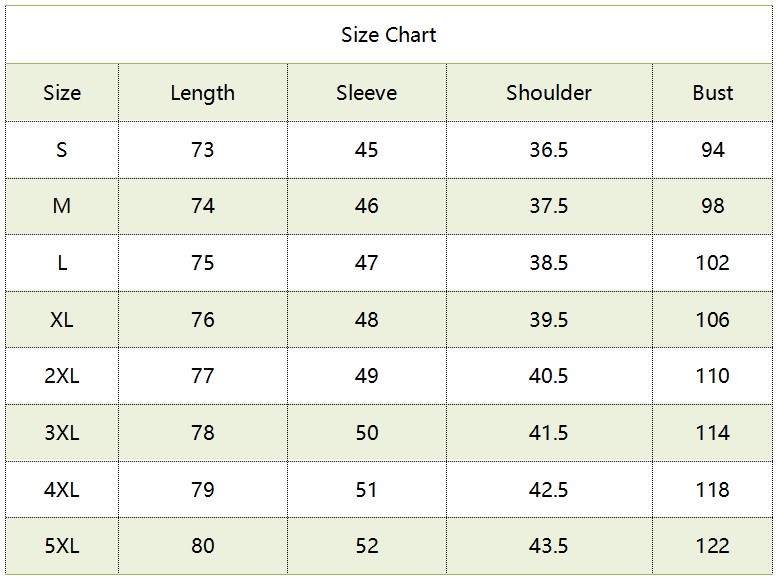Image resolution: width=777 pixels, height=579 pixels.
Task: Click bust value 106
Action: point(712,320)
